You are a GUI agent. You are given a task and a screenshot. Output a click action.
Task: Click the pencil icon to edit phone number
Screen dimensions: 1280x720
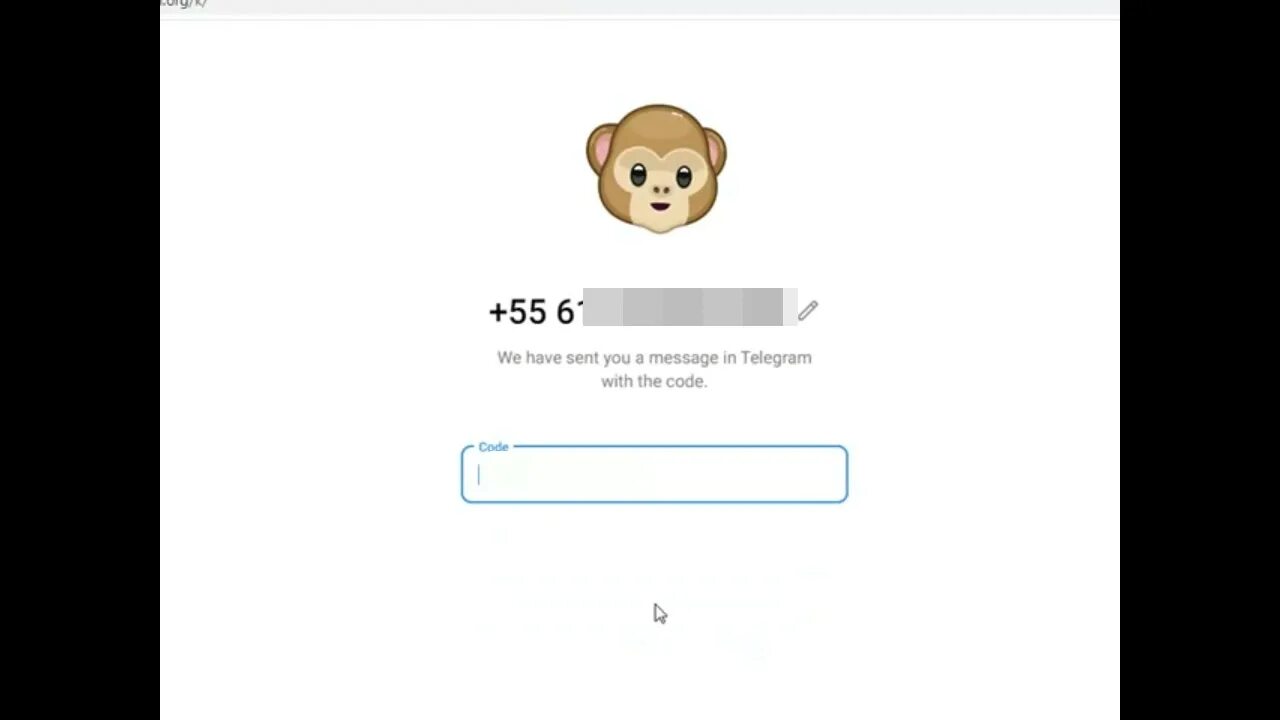tap(808, 311)
